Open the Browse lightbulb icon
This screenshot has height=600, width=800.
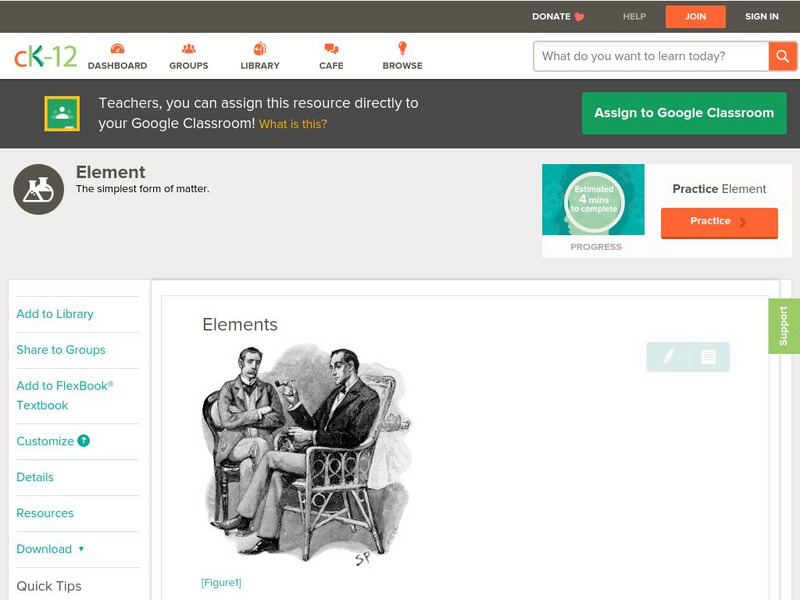[x=403, y=48]
